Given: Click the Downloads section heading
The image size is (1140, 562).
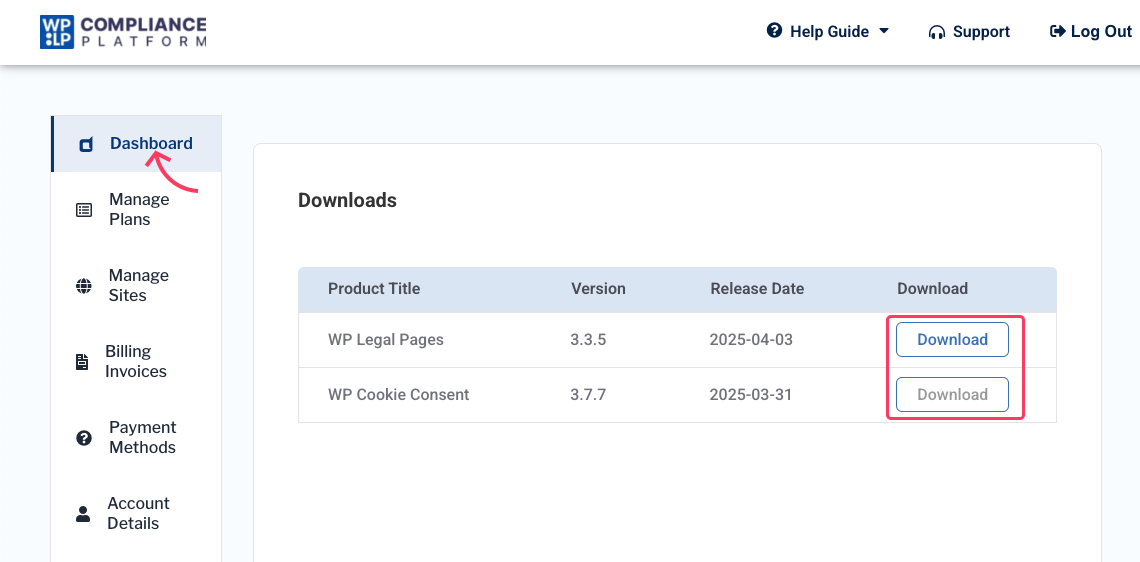Looking at the screenshot, I should tap(348, 201).
